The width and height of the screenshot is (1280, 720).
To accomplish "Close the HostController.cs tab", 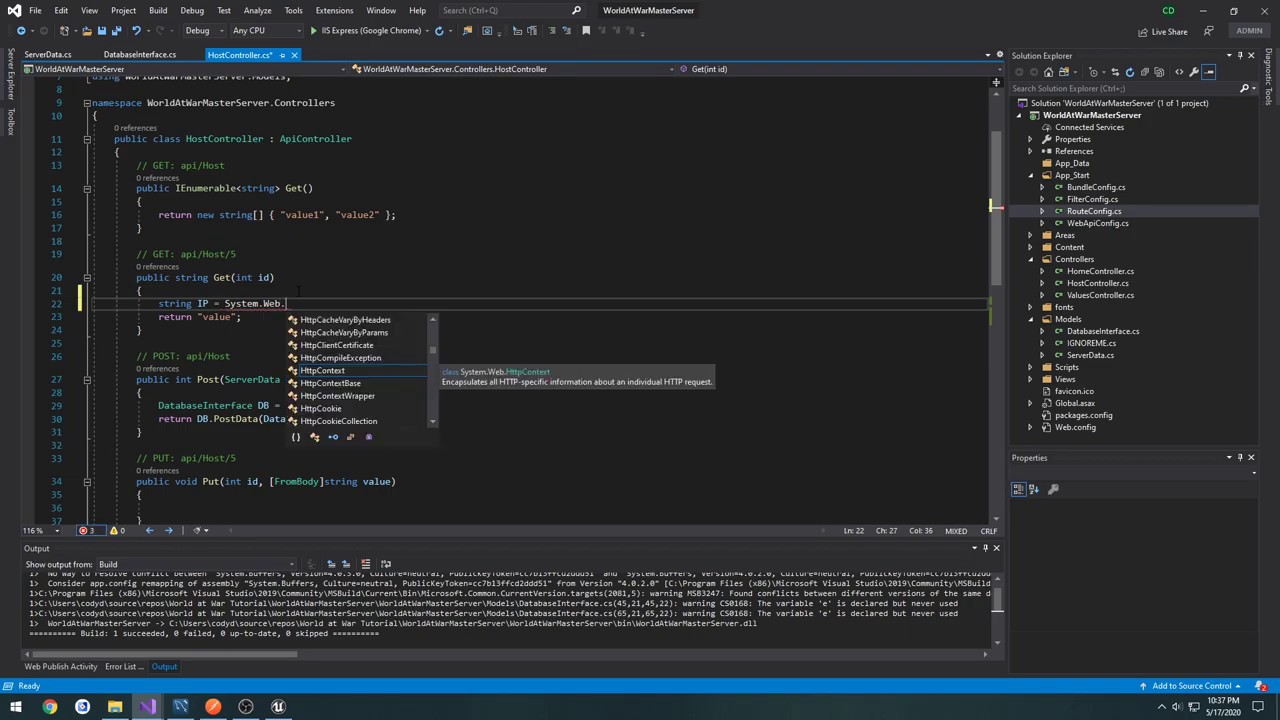I will point(294,55).
